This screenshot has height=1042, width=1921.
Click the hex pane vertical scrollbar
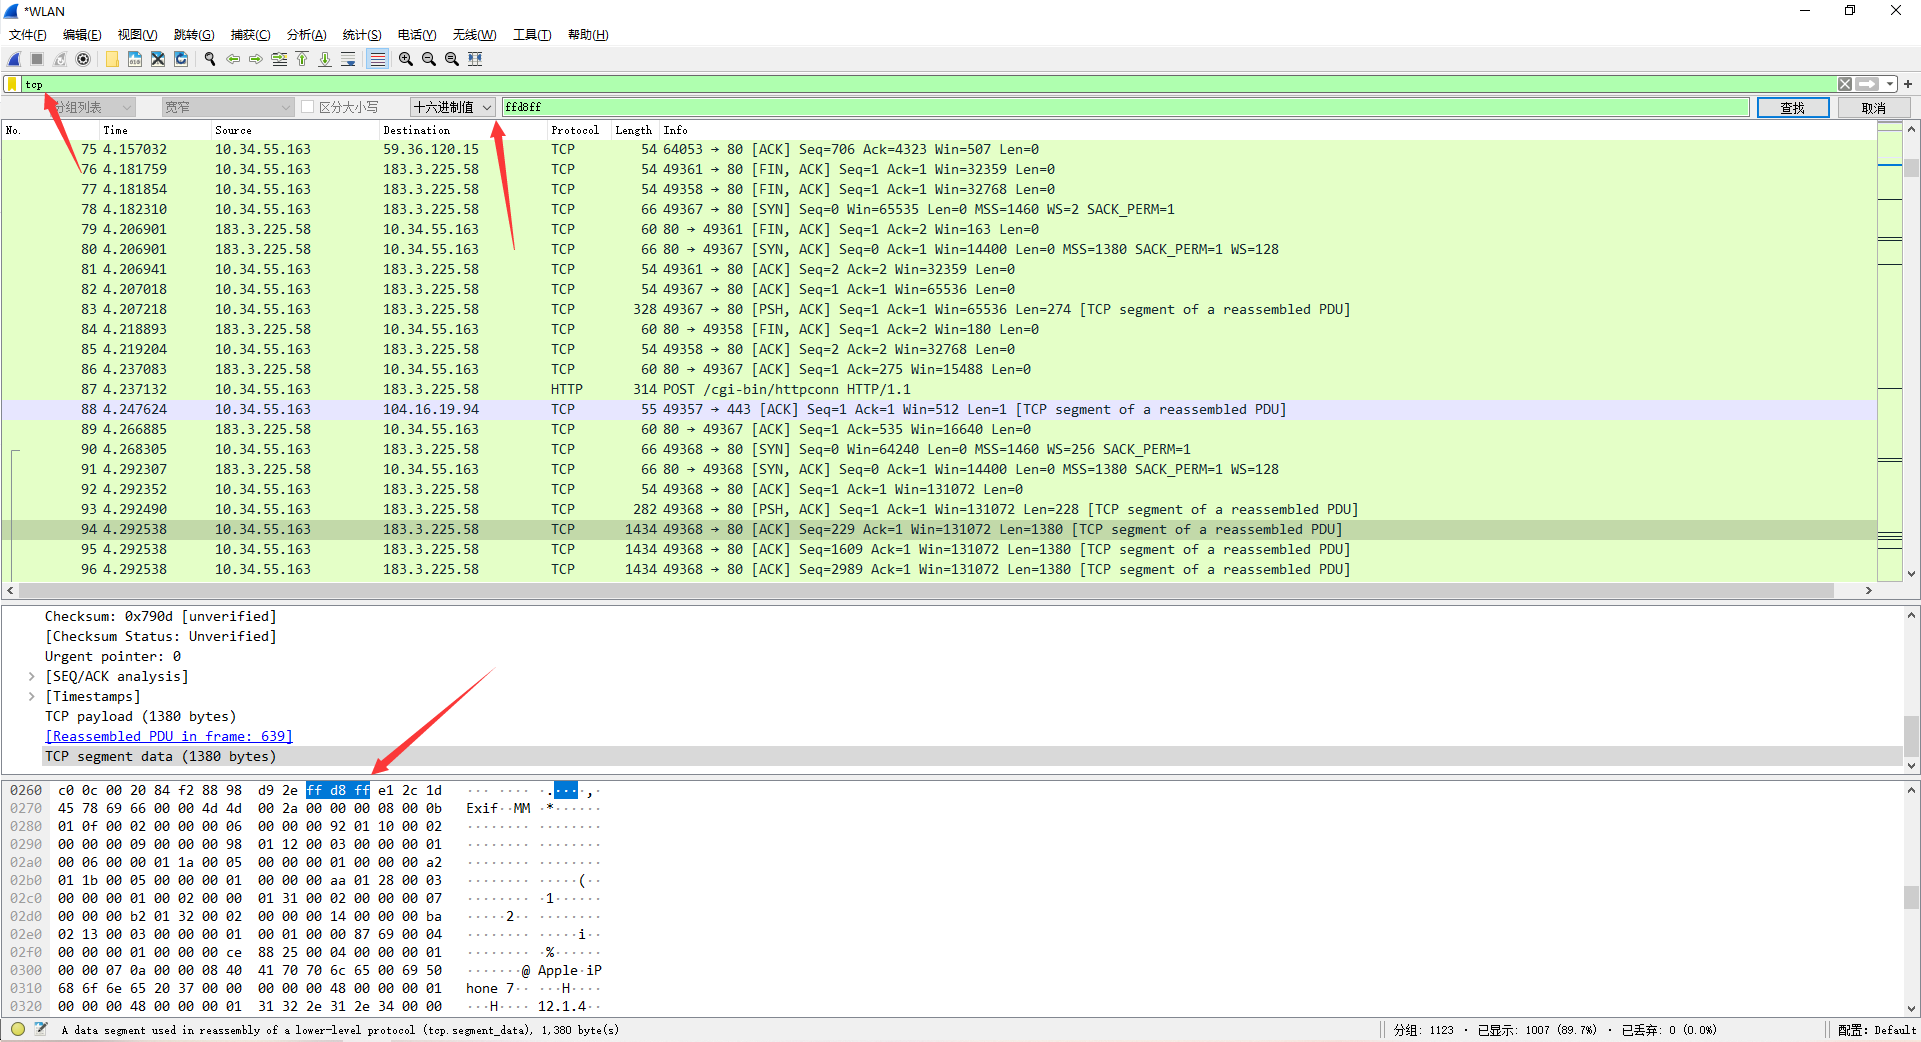point(1911,898)
